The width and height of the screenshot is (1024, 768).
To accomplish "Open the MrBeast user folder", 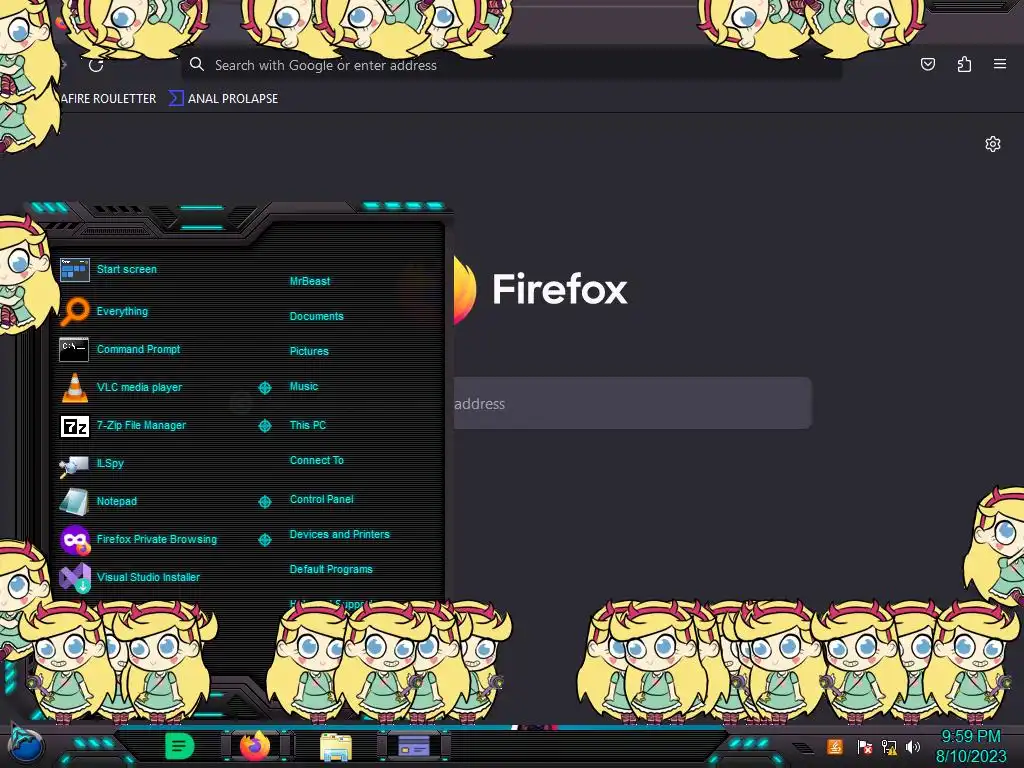I will 310,281.
